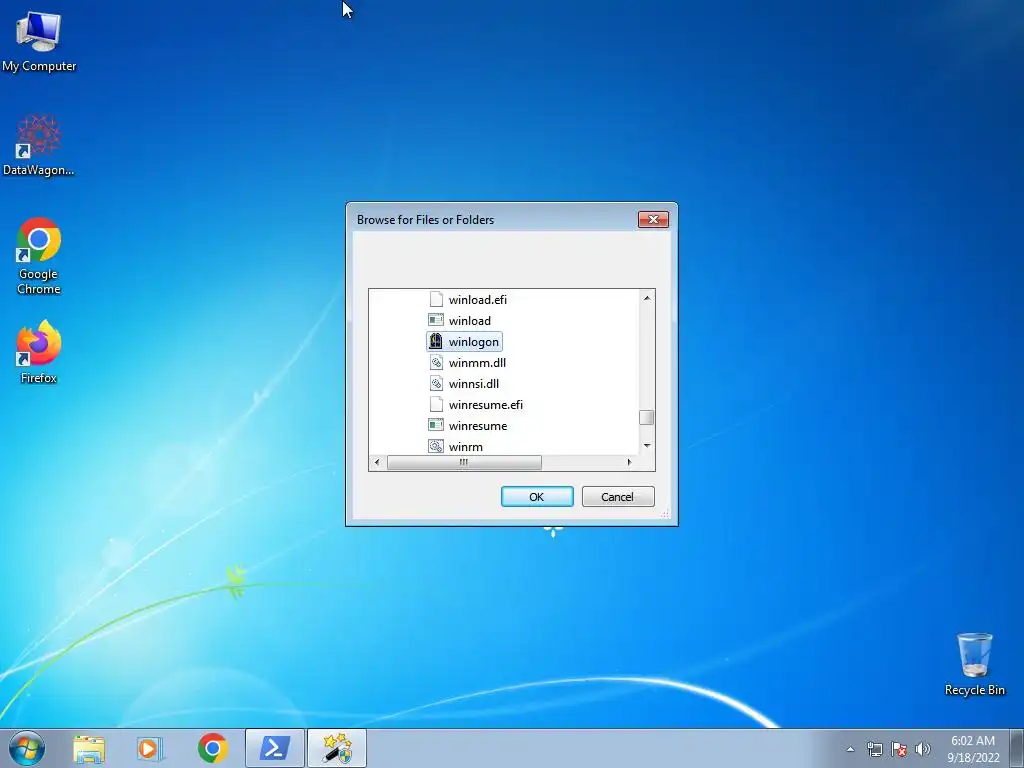Screen dimensions: 1024x768
Task: Select the winresume.efi item label
Action: (486, 405)
